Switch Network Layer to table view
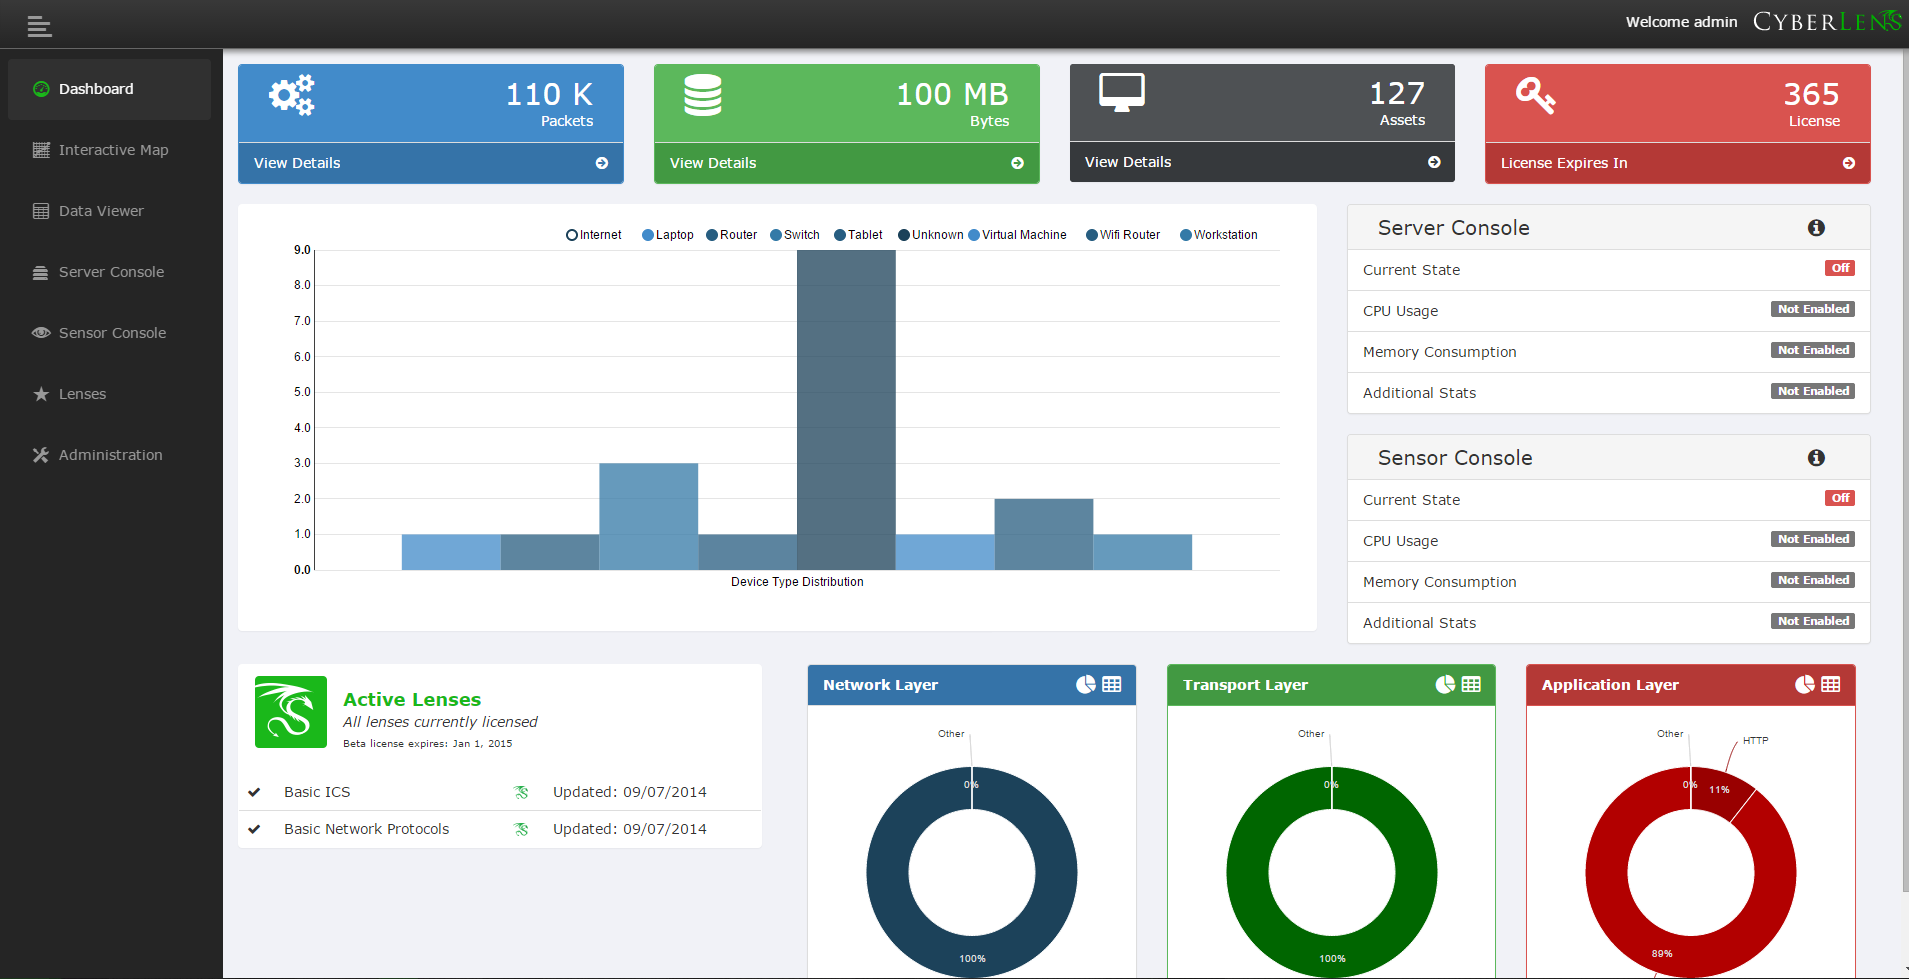Screen dimensions: 1909x979 pos(1110,684)
